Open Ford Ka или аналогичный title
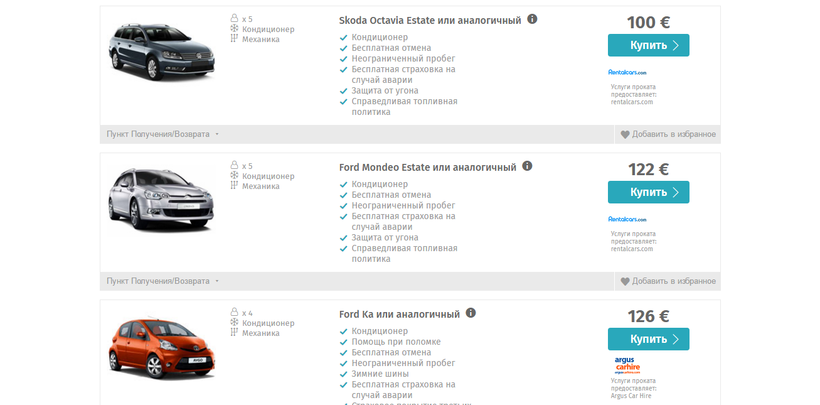Image resolution: width=820 pixels, height=405 pixels. point(399,314)
